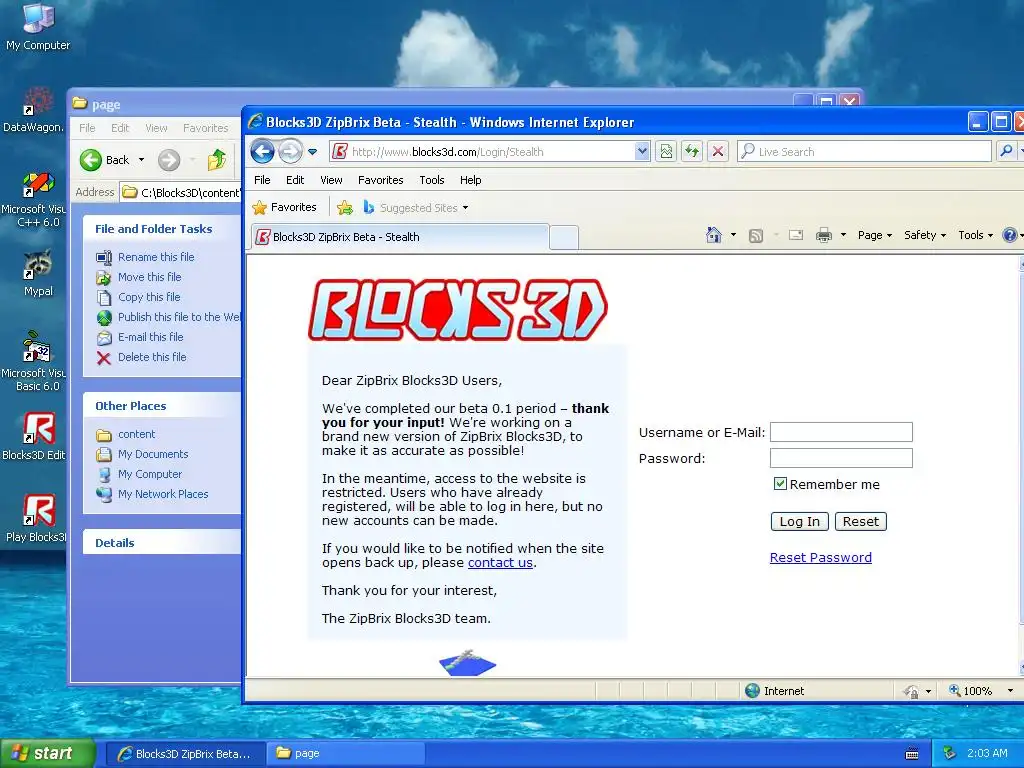
Task: Open My Documents in Other Places
Action: tap(153, 455)
